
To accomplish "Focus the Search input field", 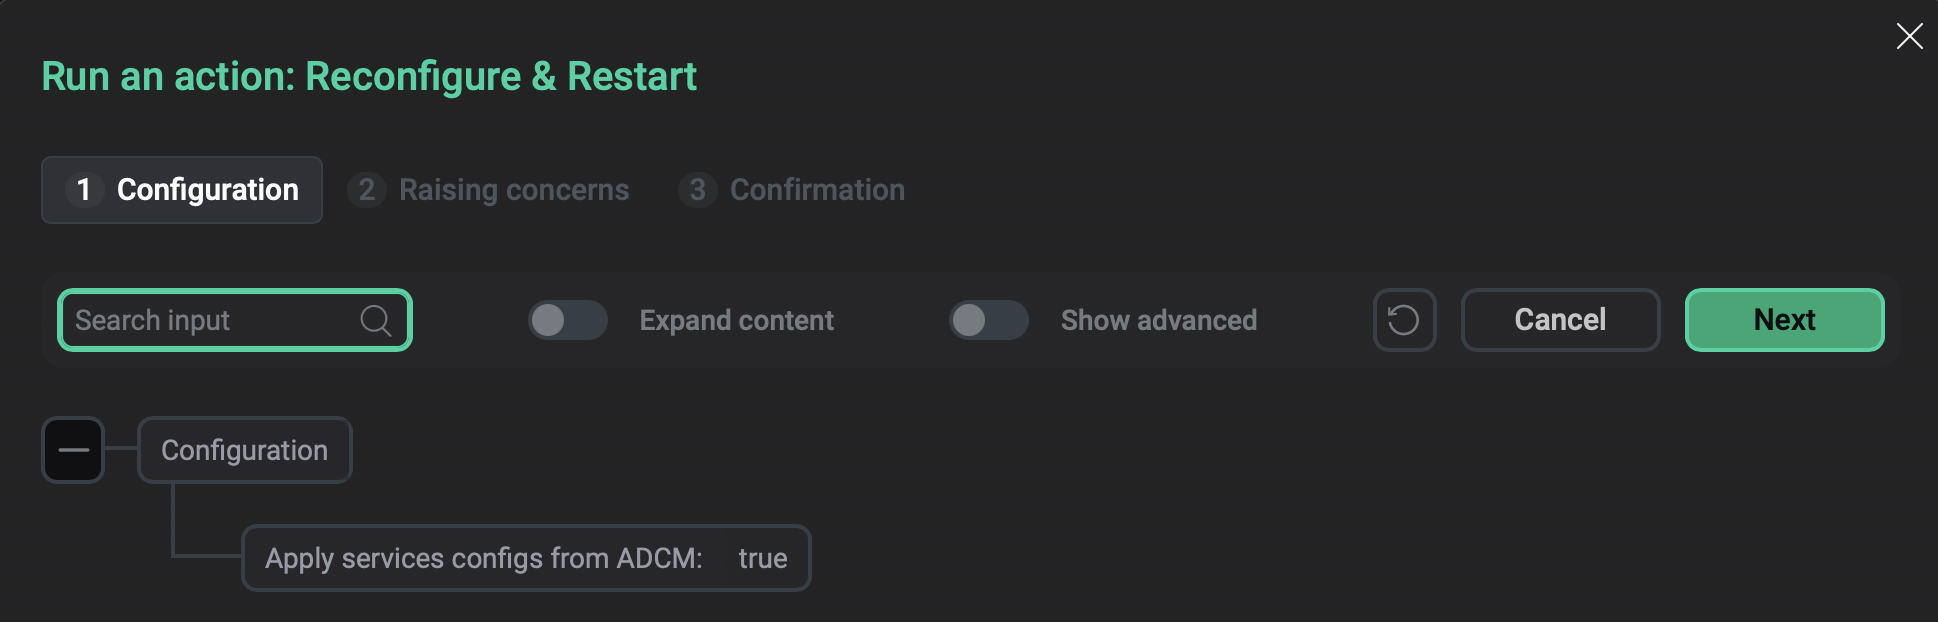I will tap(200, 320).
